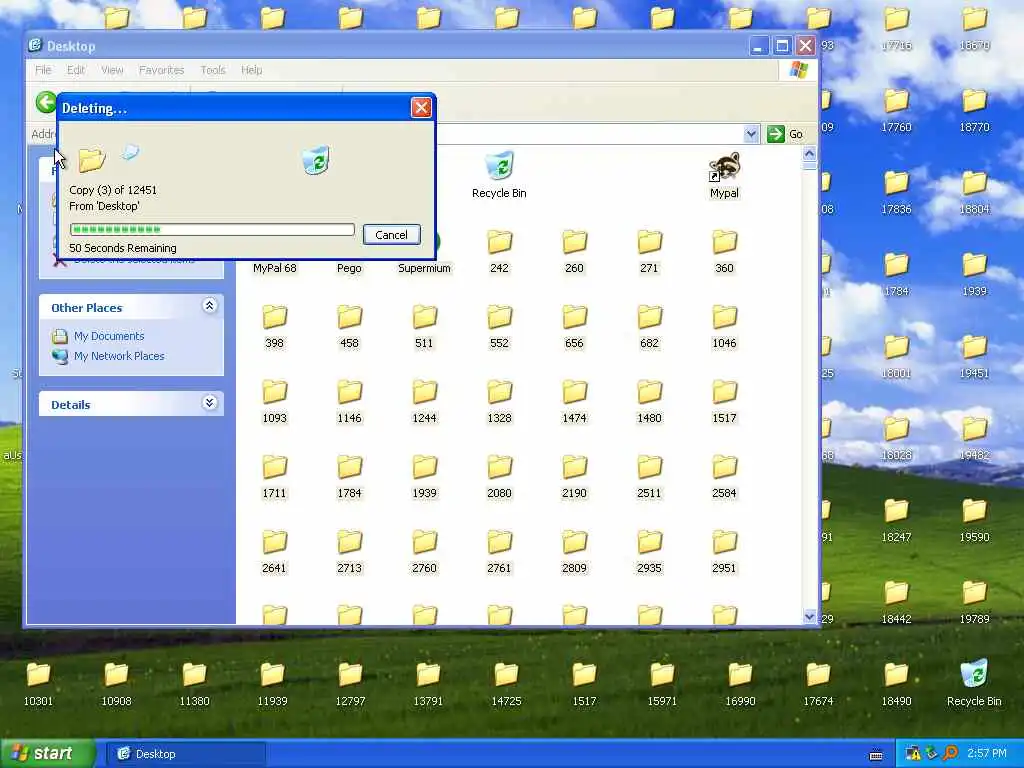This screenshot has height=768, width=1024.
Task: Open the Help menu
Action: point(251,70)
